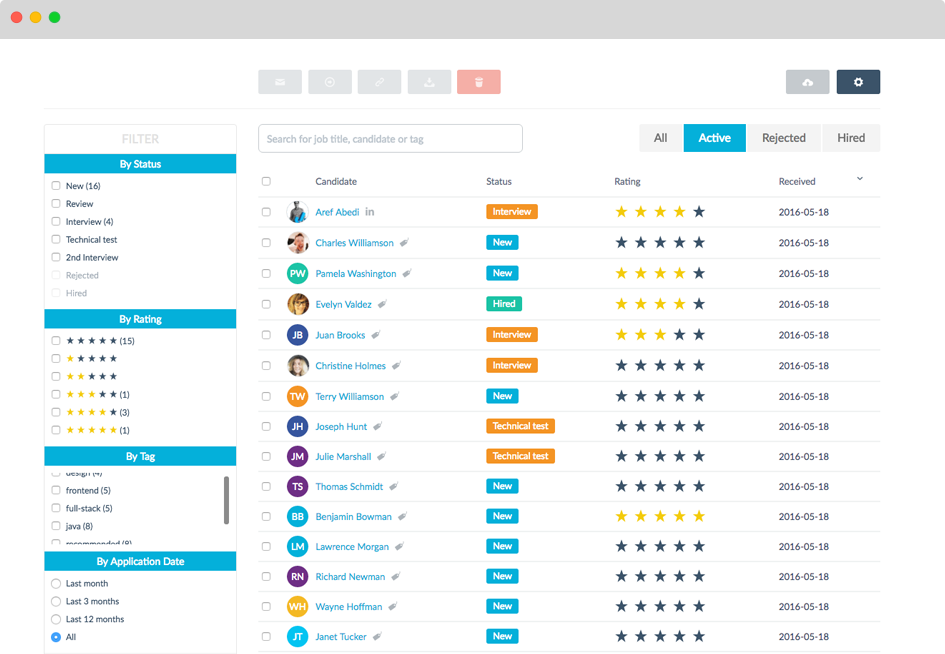The width and height of the screenshot is (945, 654).
Task: Switch to the Rejected tab
Action: (784, 137)
